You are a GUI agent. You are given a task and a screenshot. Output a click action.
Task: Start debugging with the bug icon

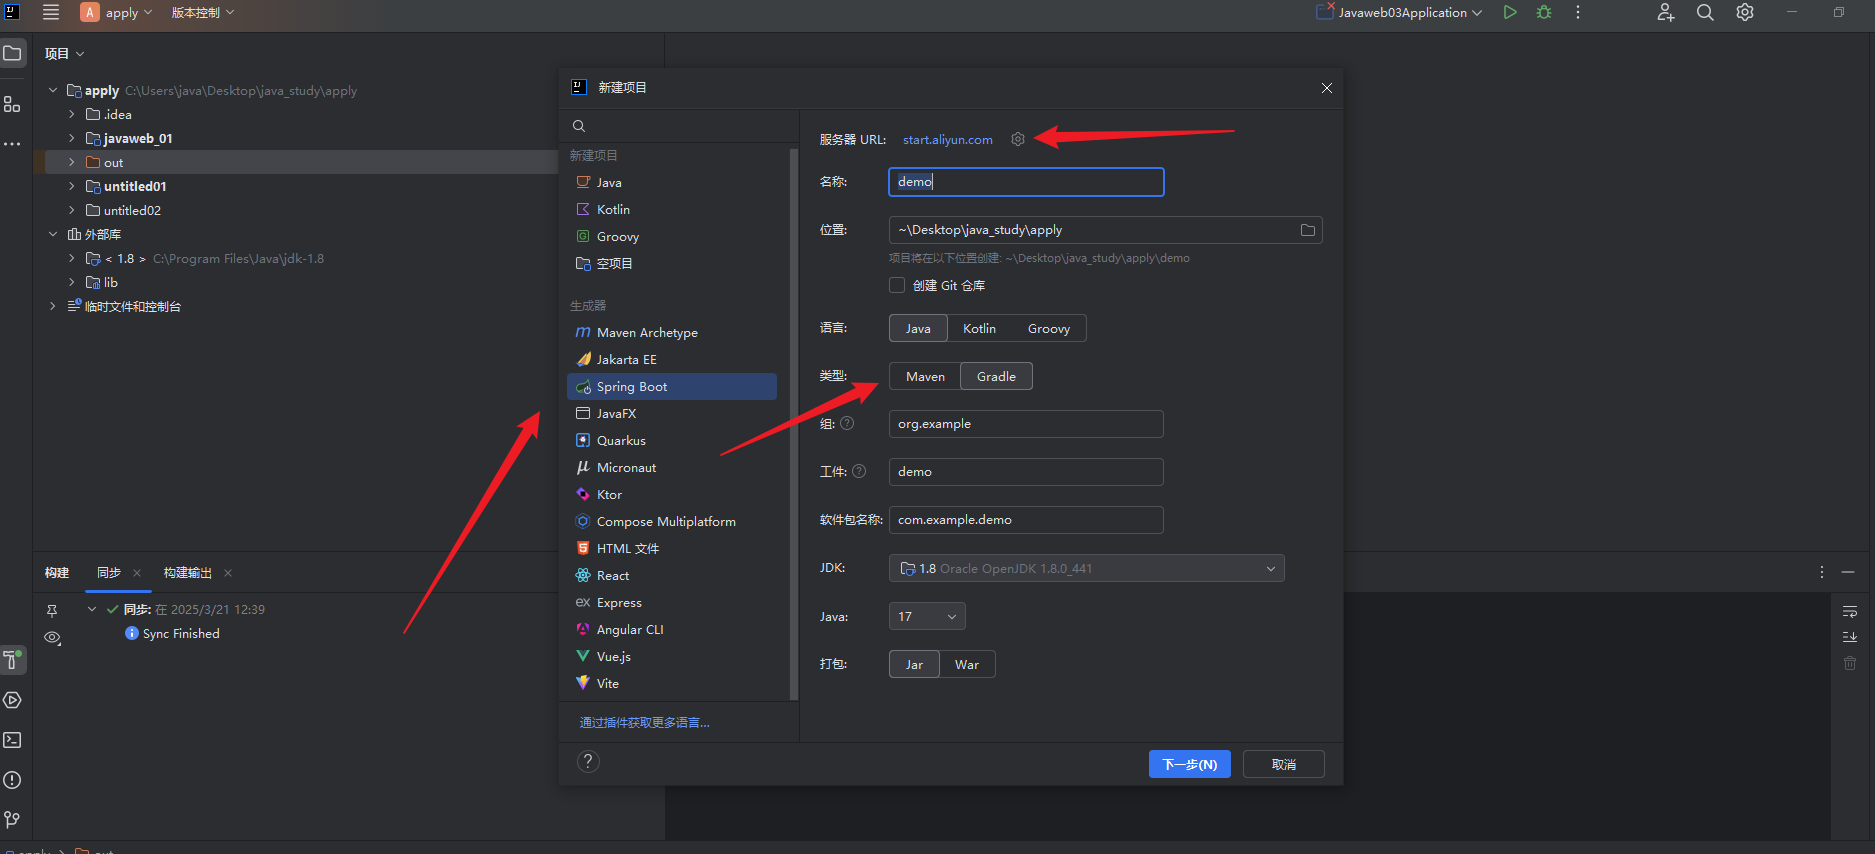tap(1544, 12)
